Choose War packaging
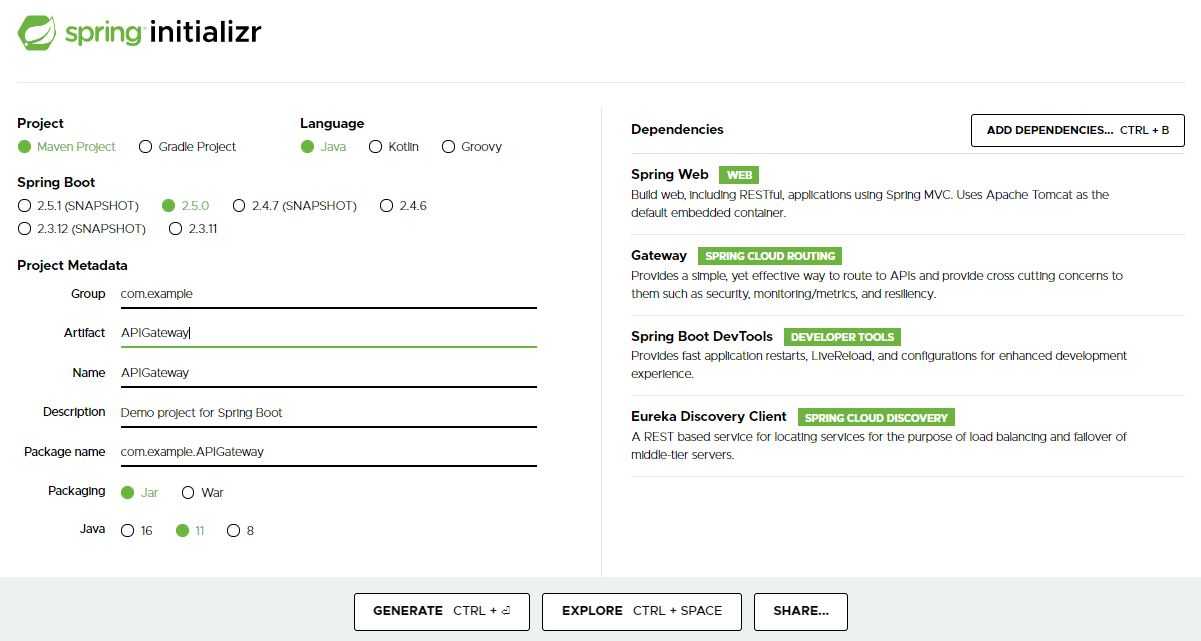This screenshot has width=1201, height=641. pos(203,493)
